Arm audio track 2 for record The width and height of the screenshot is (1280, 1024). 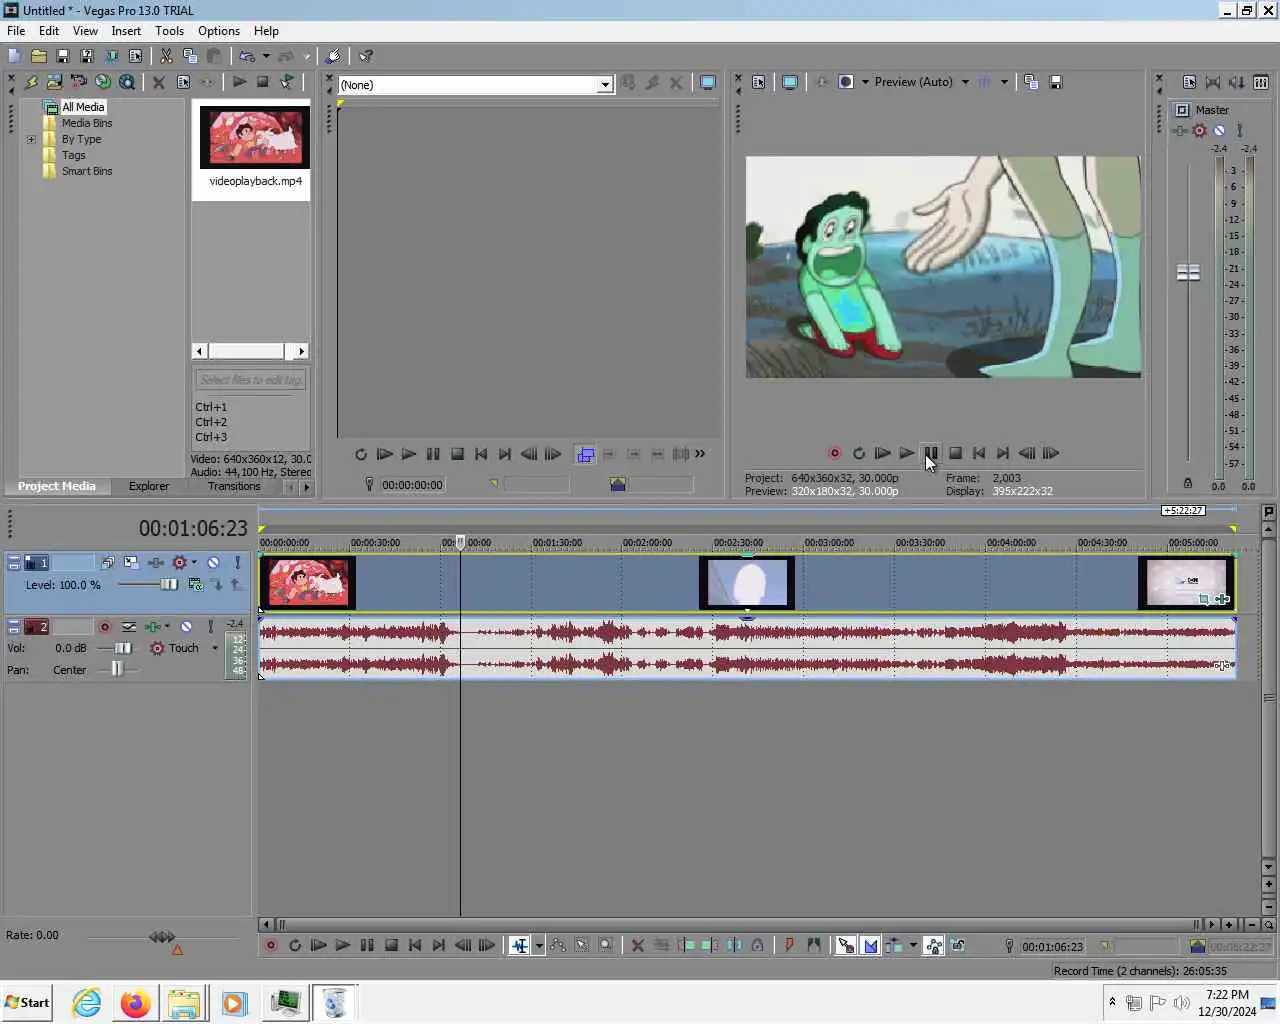pyautogui.click(x=104, y=627)
